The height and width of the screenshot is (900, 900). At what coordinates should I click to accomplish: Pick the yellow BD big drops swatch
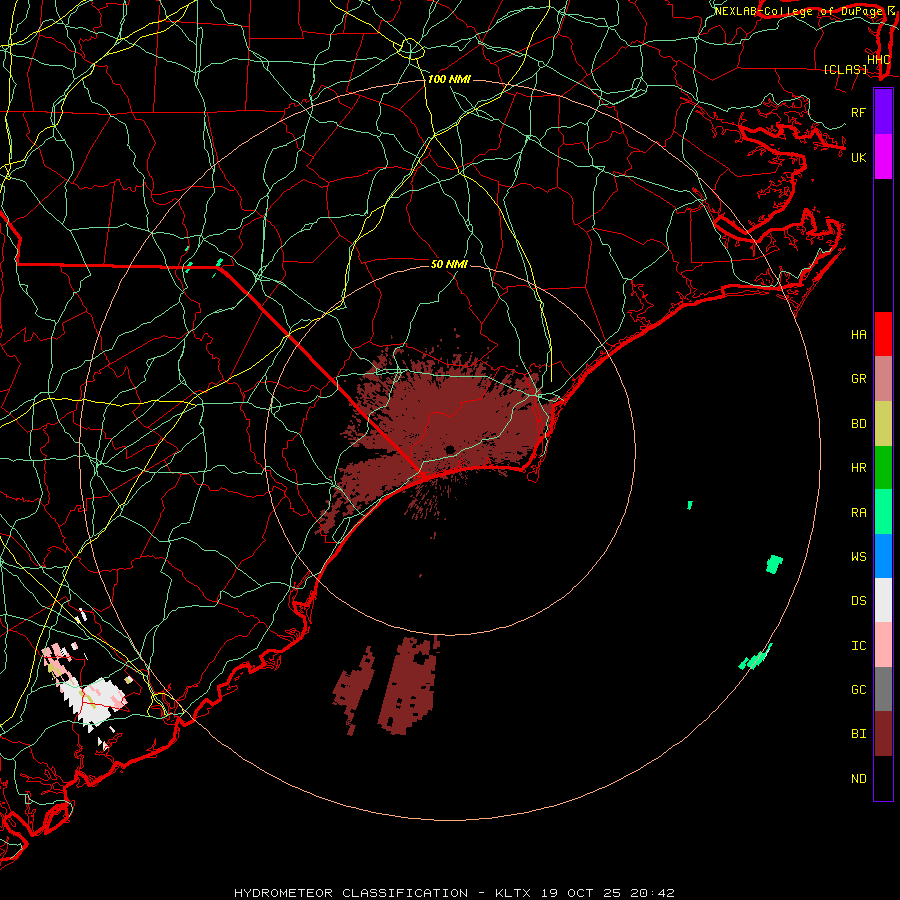pos(883,424)
